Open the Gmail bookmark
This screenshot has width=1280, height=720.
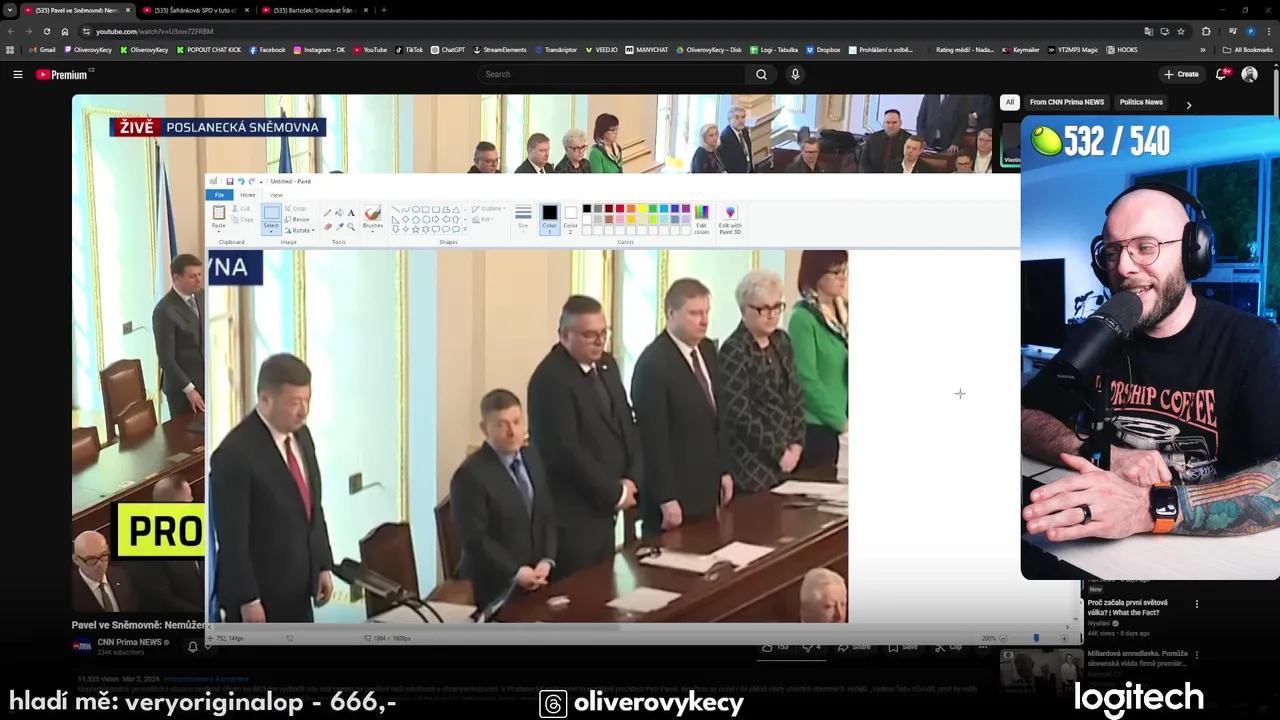(42, 49)
